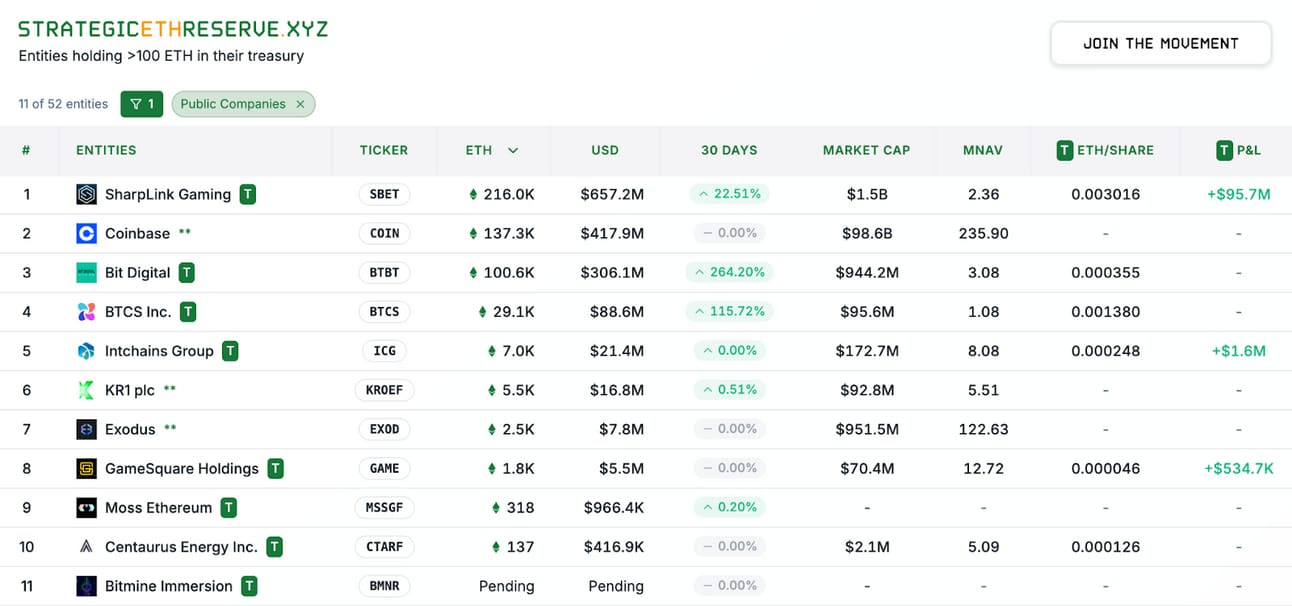Click the 115.72% 30-day change badge

click(729, 312)
